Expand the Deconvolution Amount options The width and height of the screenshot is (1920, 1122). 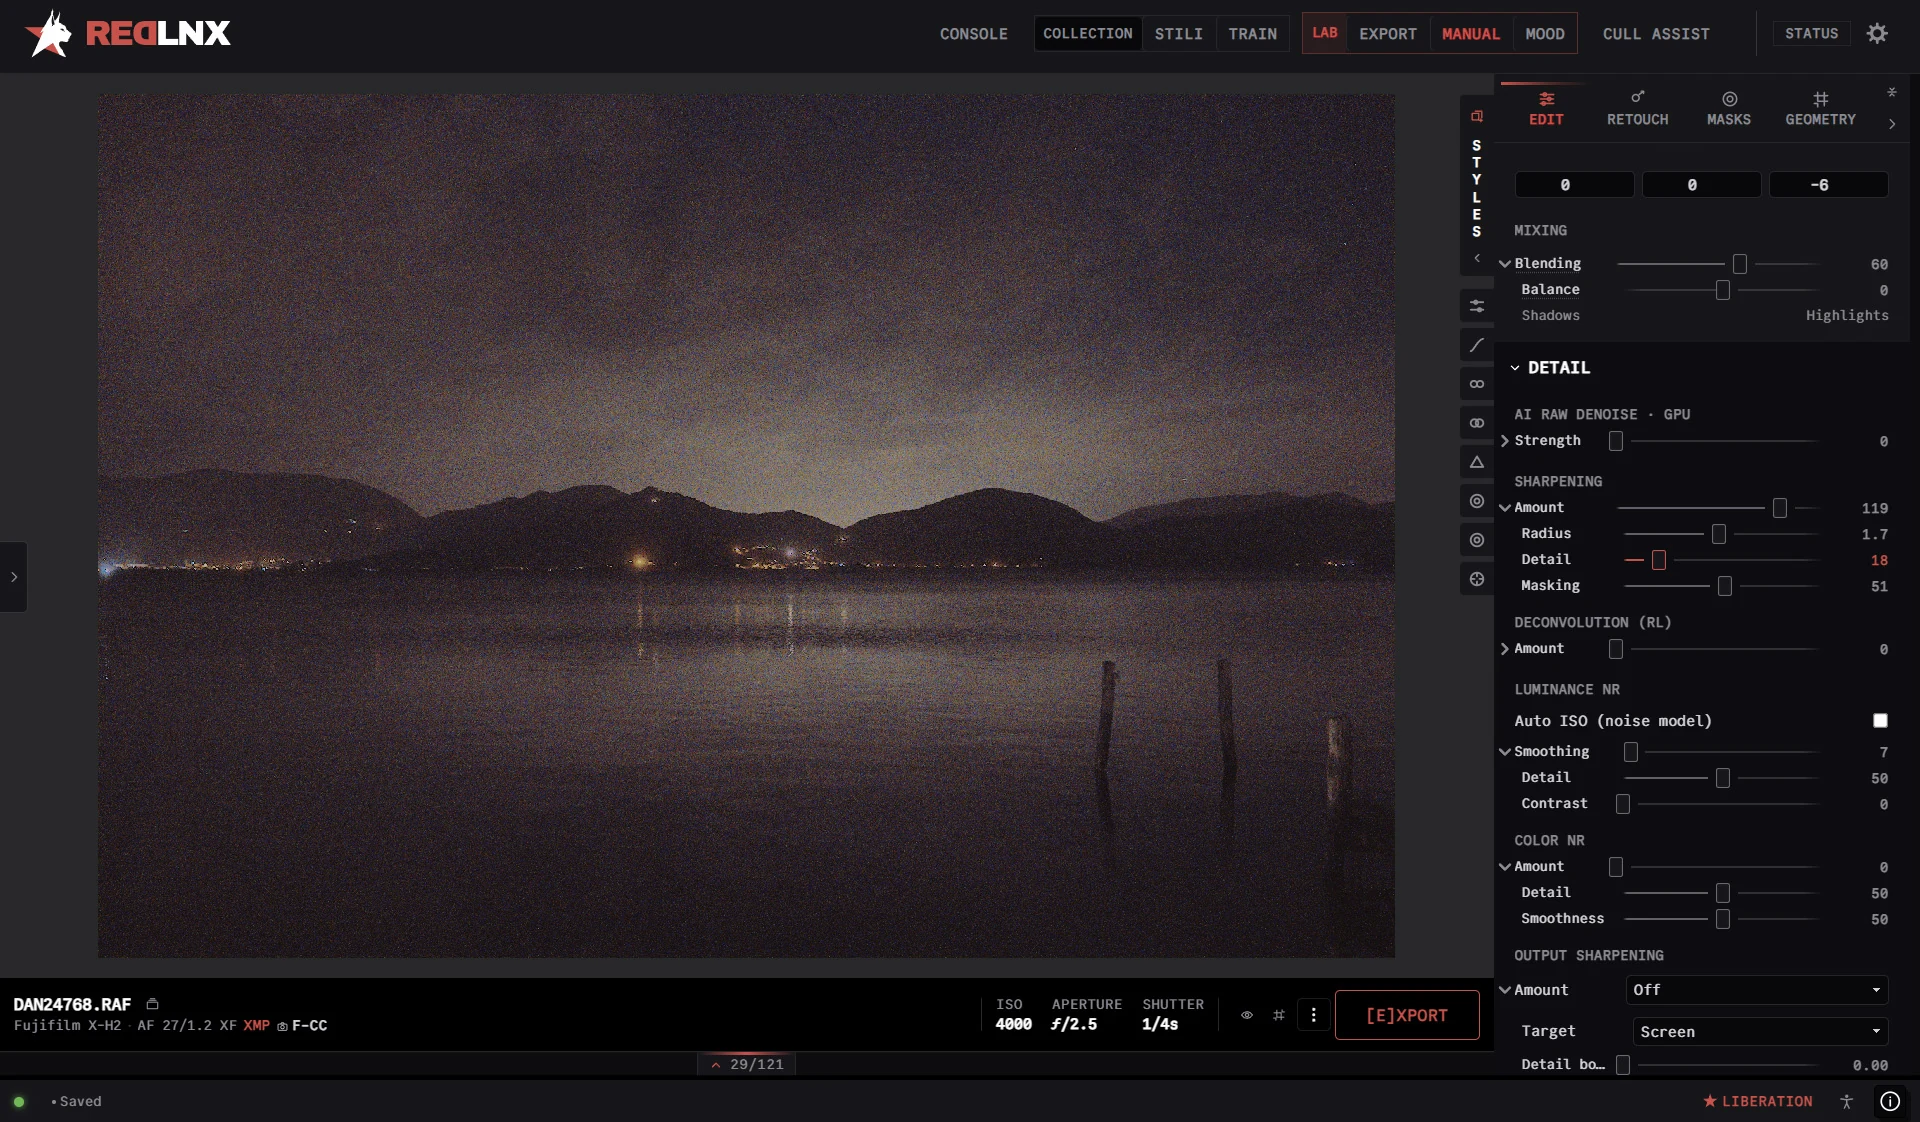pyautogui.click(x=1504, y=649)
